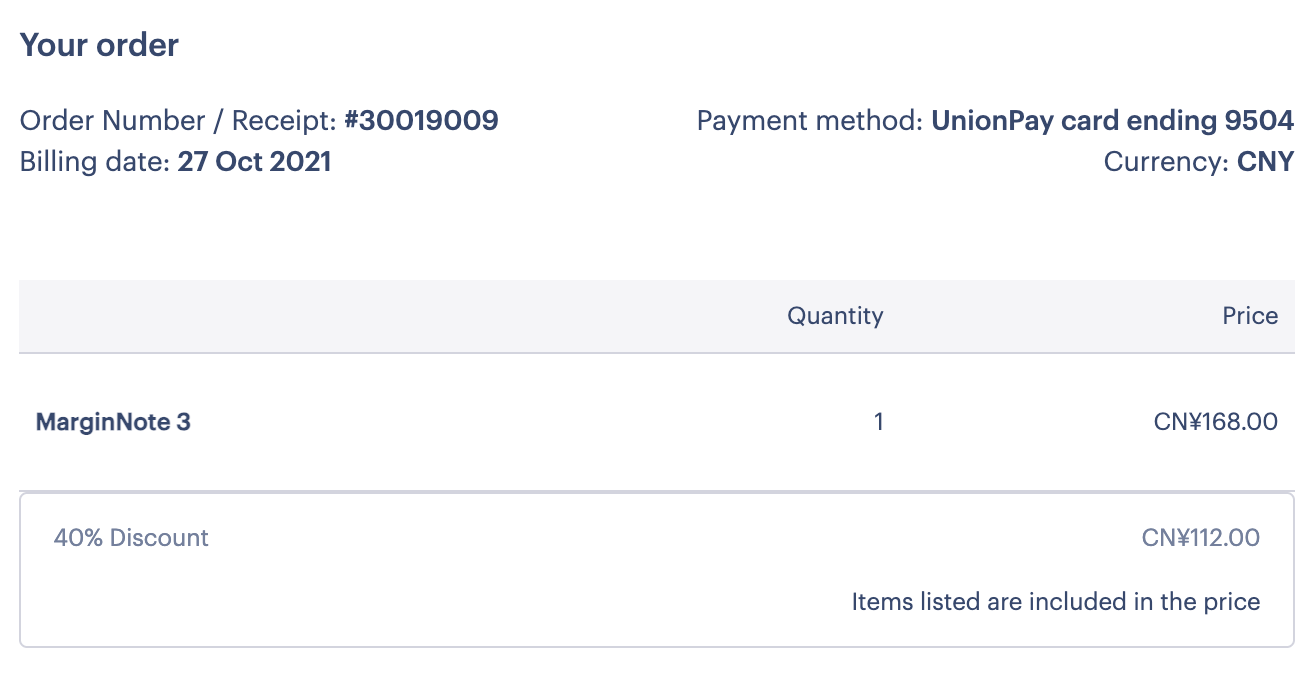Click the Payment method label
Image resolution: width=1316 pixels, height=676 pixels.
click(x=810, y=121)
